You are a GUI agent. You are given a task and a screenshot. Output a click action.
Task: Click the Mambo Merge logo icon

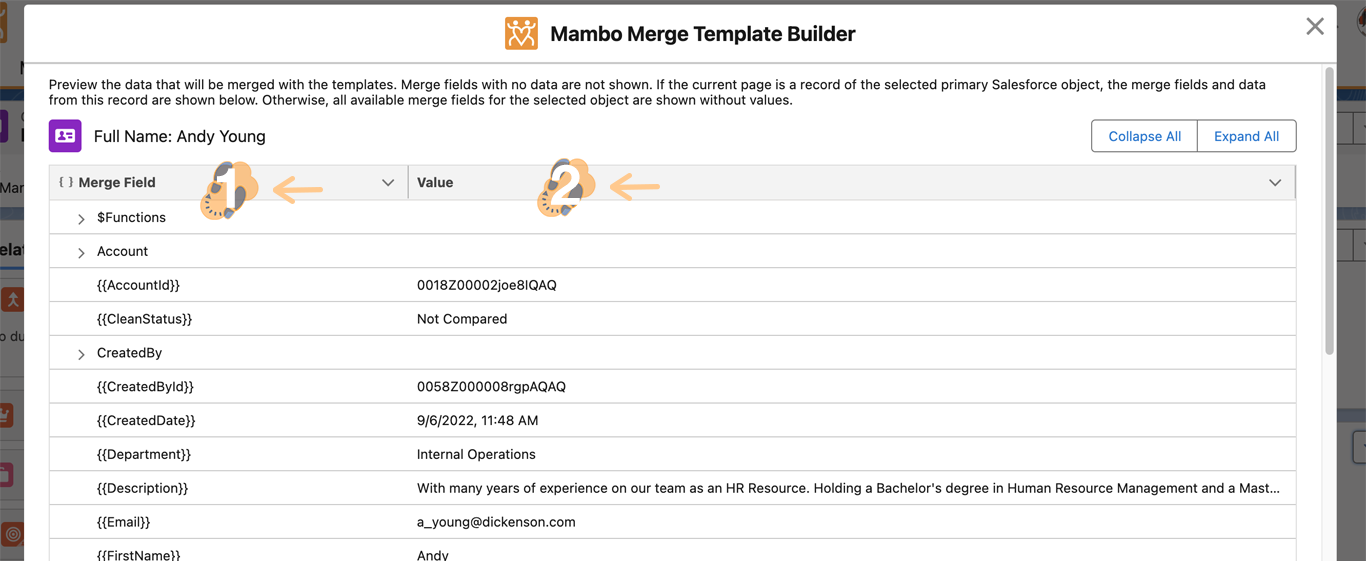coord(521,33)
